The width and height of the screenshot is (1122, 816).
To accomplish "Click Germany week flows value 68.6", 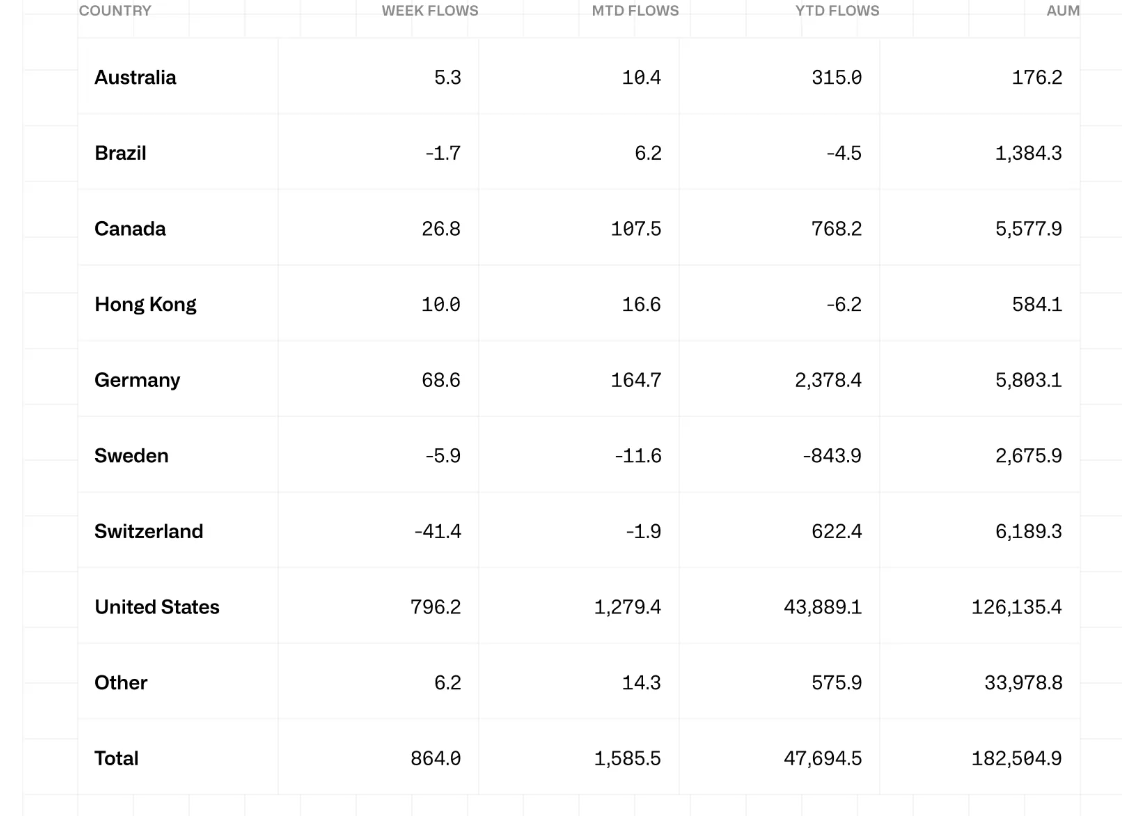I will (441, 380).
